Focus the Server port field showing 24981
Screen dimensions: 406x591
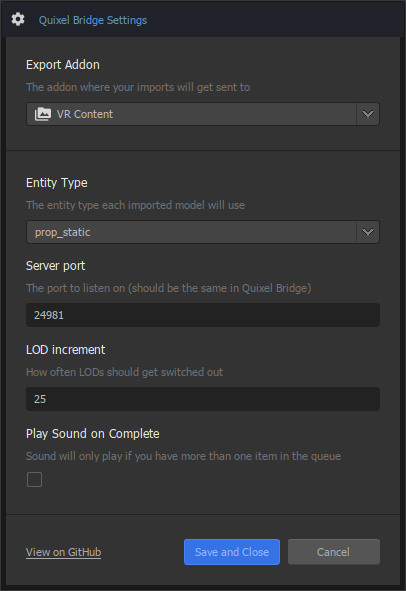[x=203, y=315]
